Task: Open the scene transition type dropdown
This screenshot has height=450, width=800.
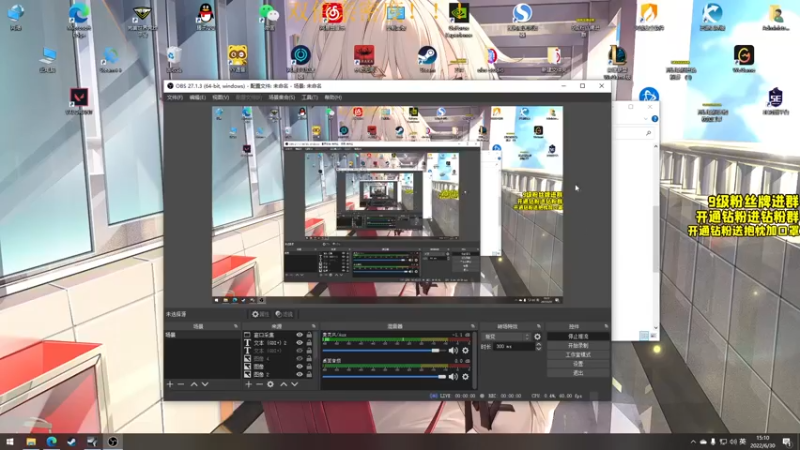Action: click(506, 337)
